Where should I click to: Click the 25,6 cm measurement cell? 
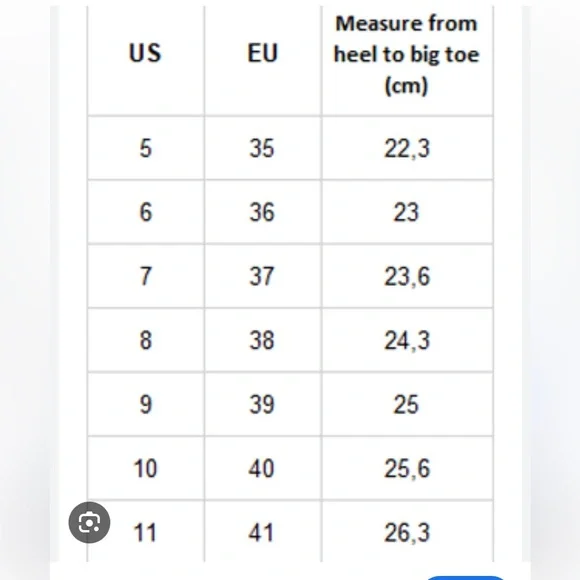click(407, 468)
